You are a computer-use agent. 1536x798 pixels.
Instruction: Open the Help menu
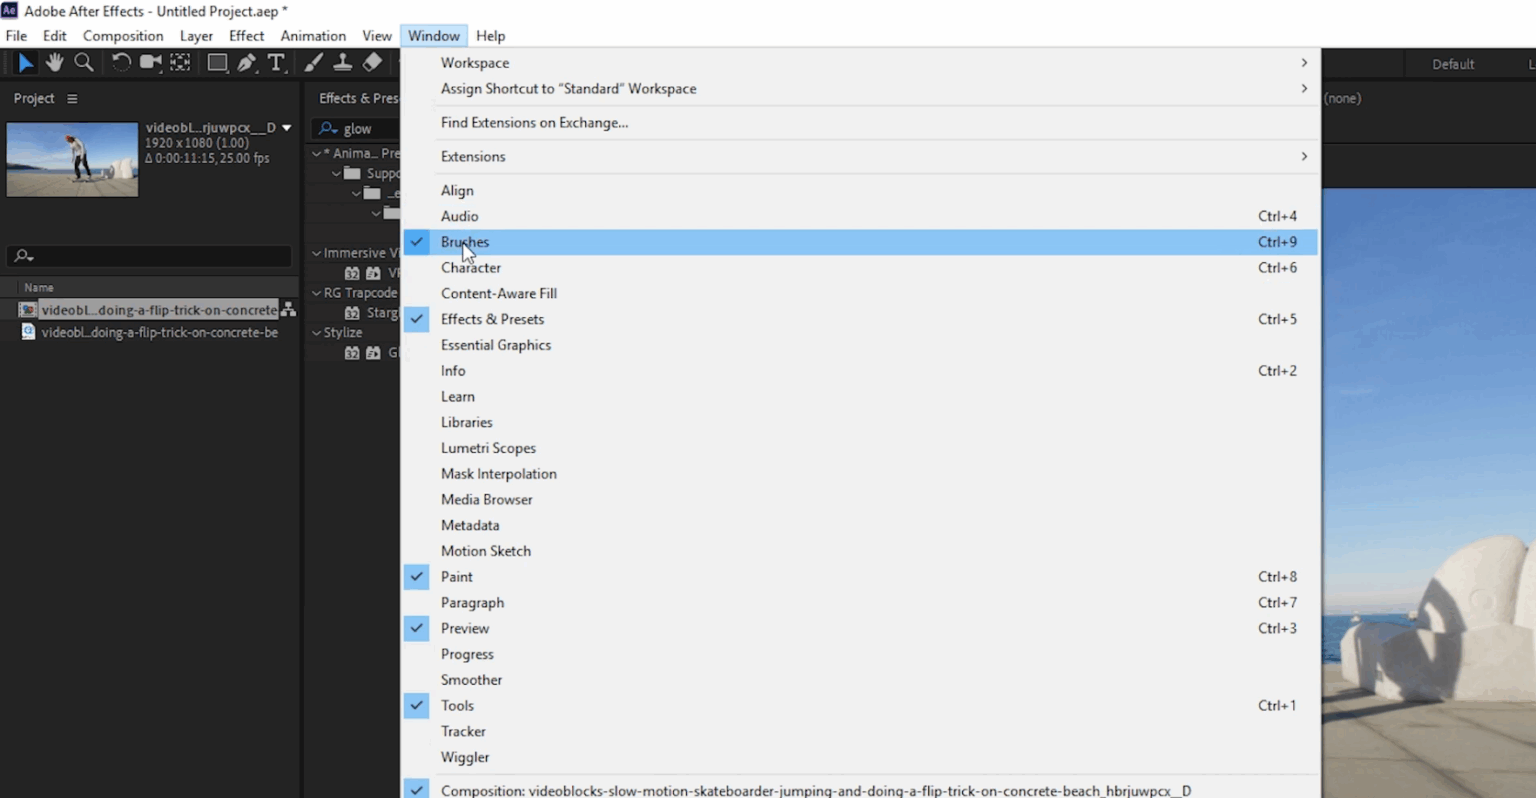[490, 36]
